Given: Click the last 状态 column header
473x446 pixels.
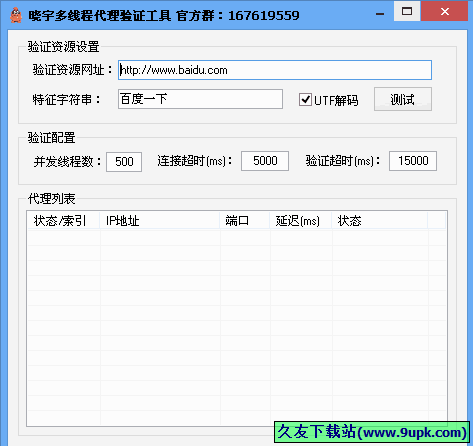Looking at the screenshot, I should tap(380, 220).
